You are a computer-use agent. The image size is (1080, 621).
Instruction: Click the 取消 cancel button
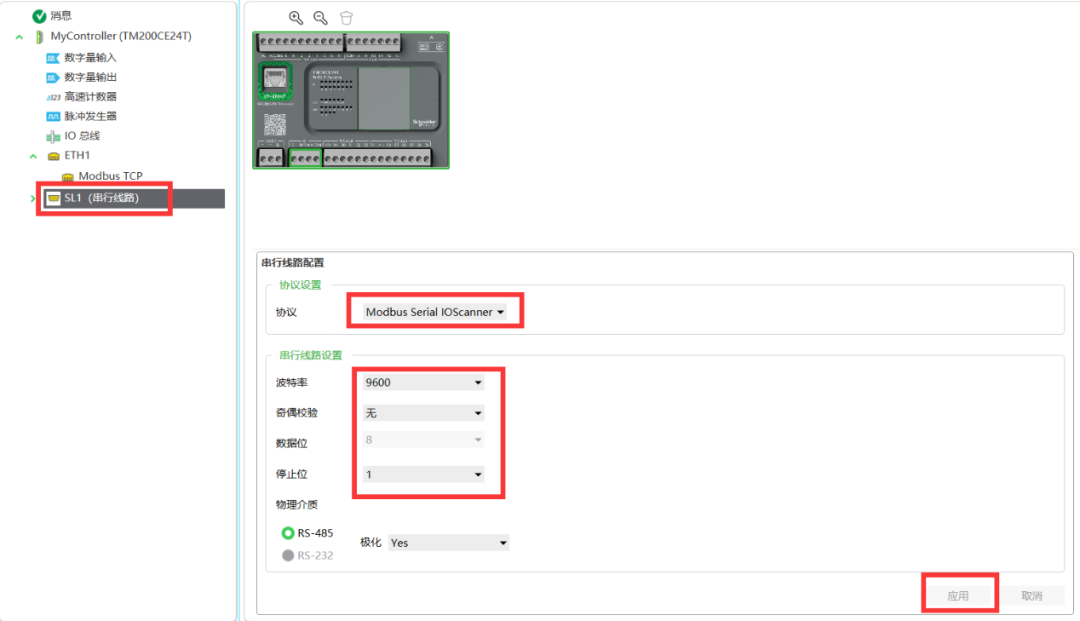(x=1032, y=596)
